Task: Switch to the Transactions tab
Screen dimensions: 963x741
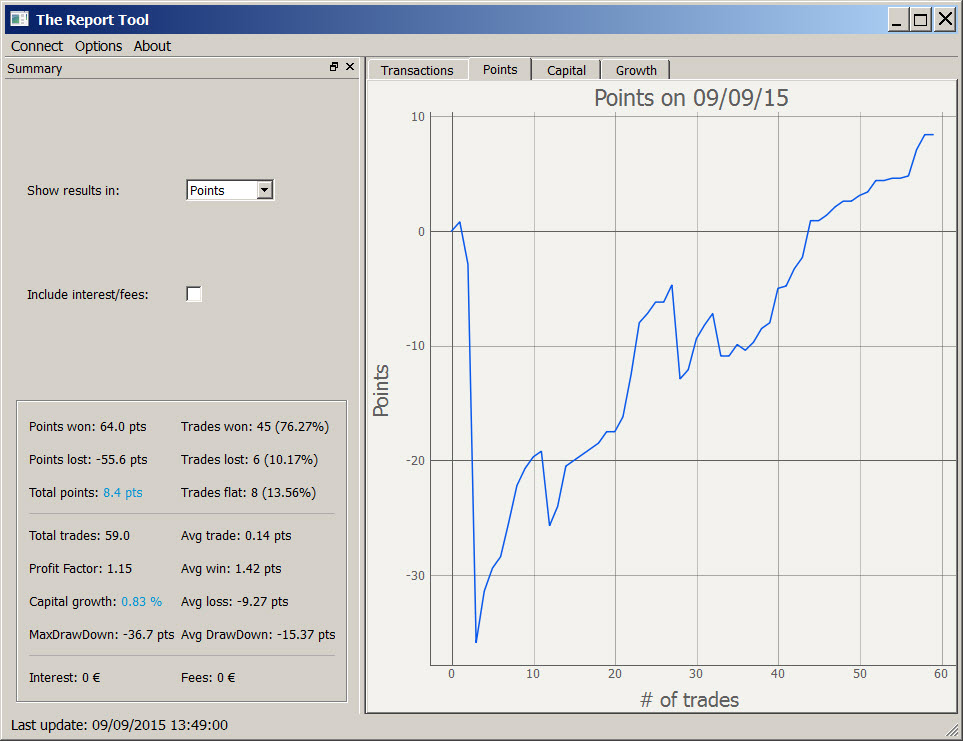Action: click(417, 71)
